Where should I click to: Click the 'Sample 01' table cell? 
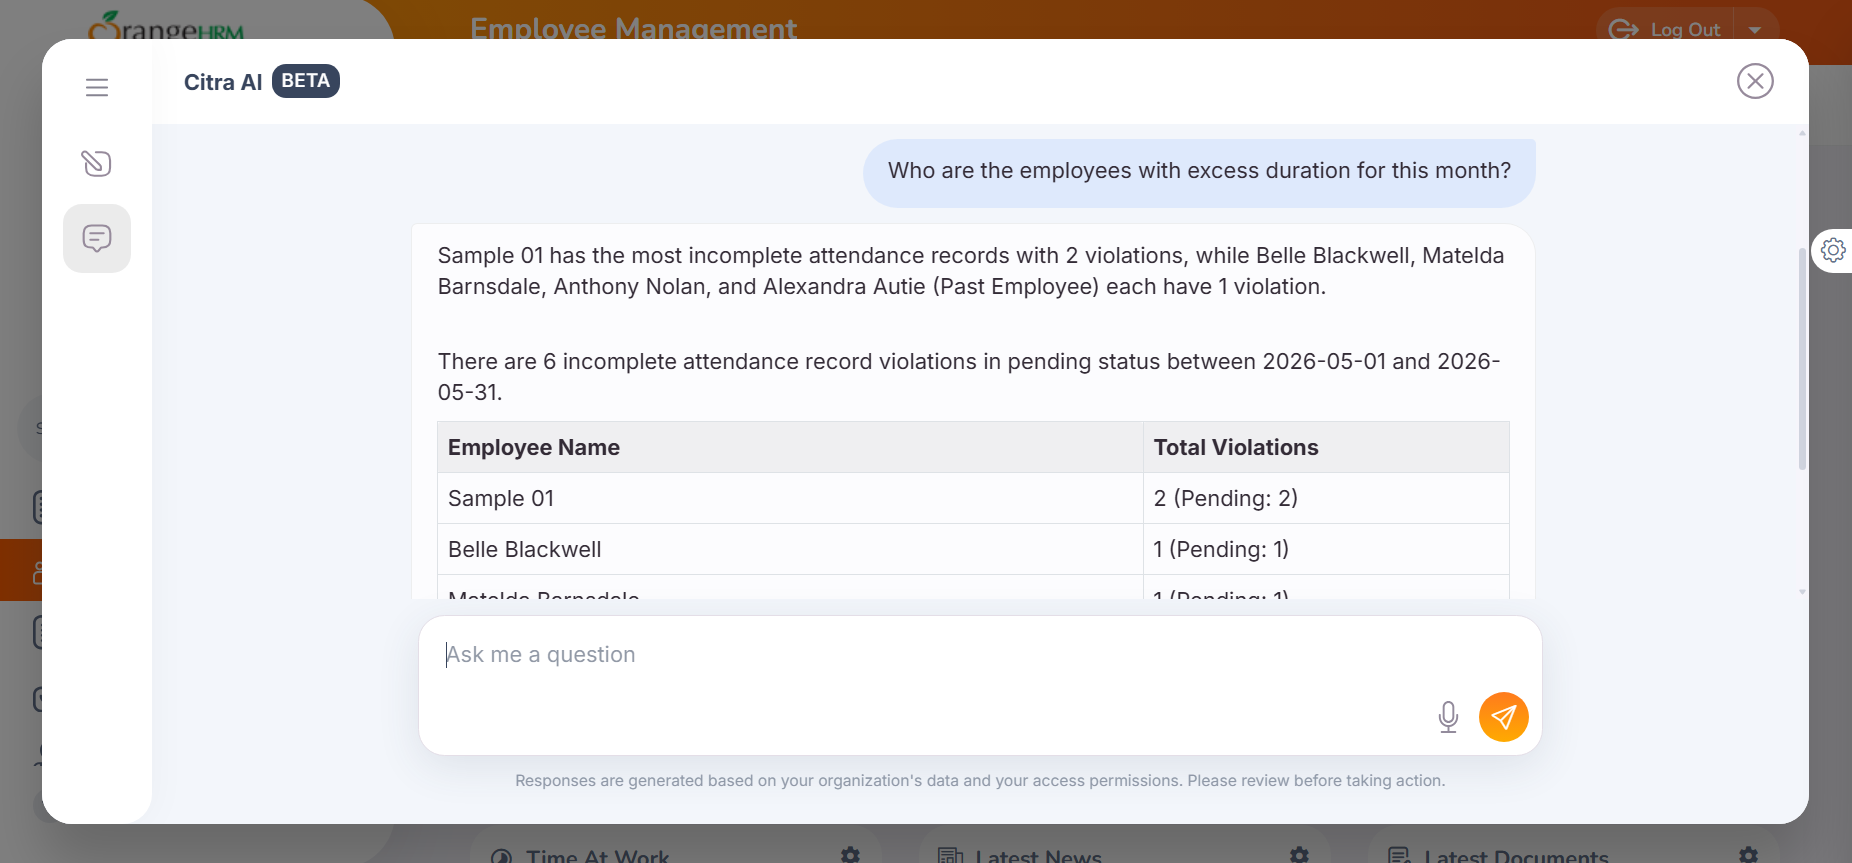pos(790,498)
